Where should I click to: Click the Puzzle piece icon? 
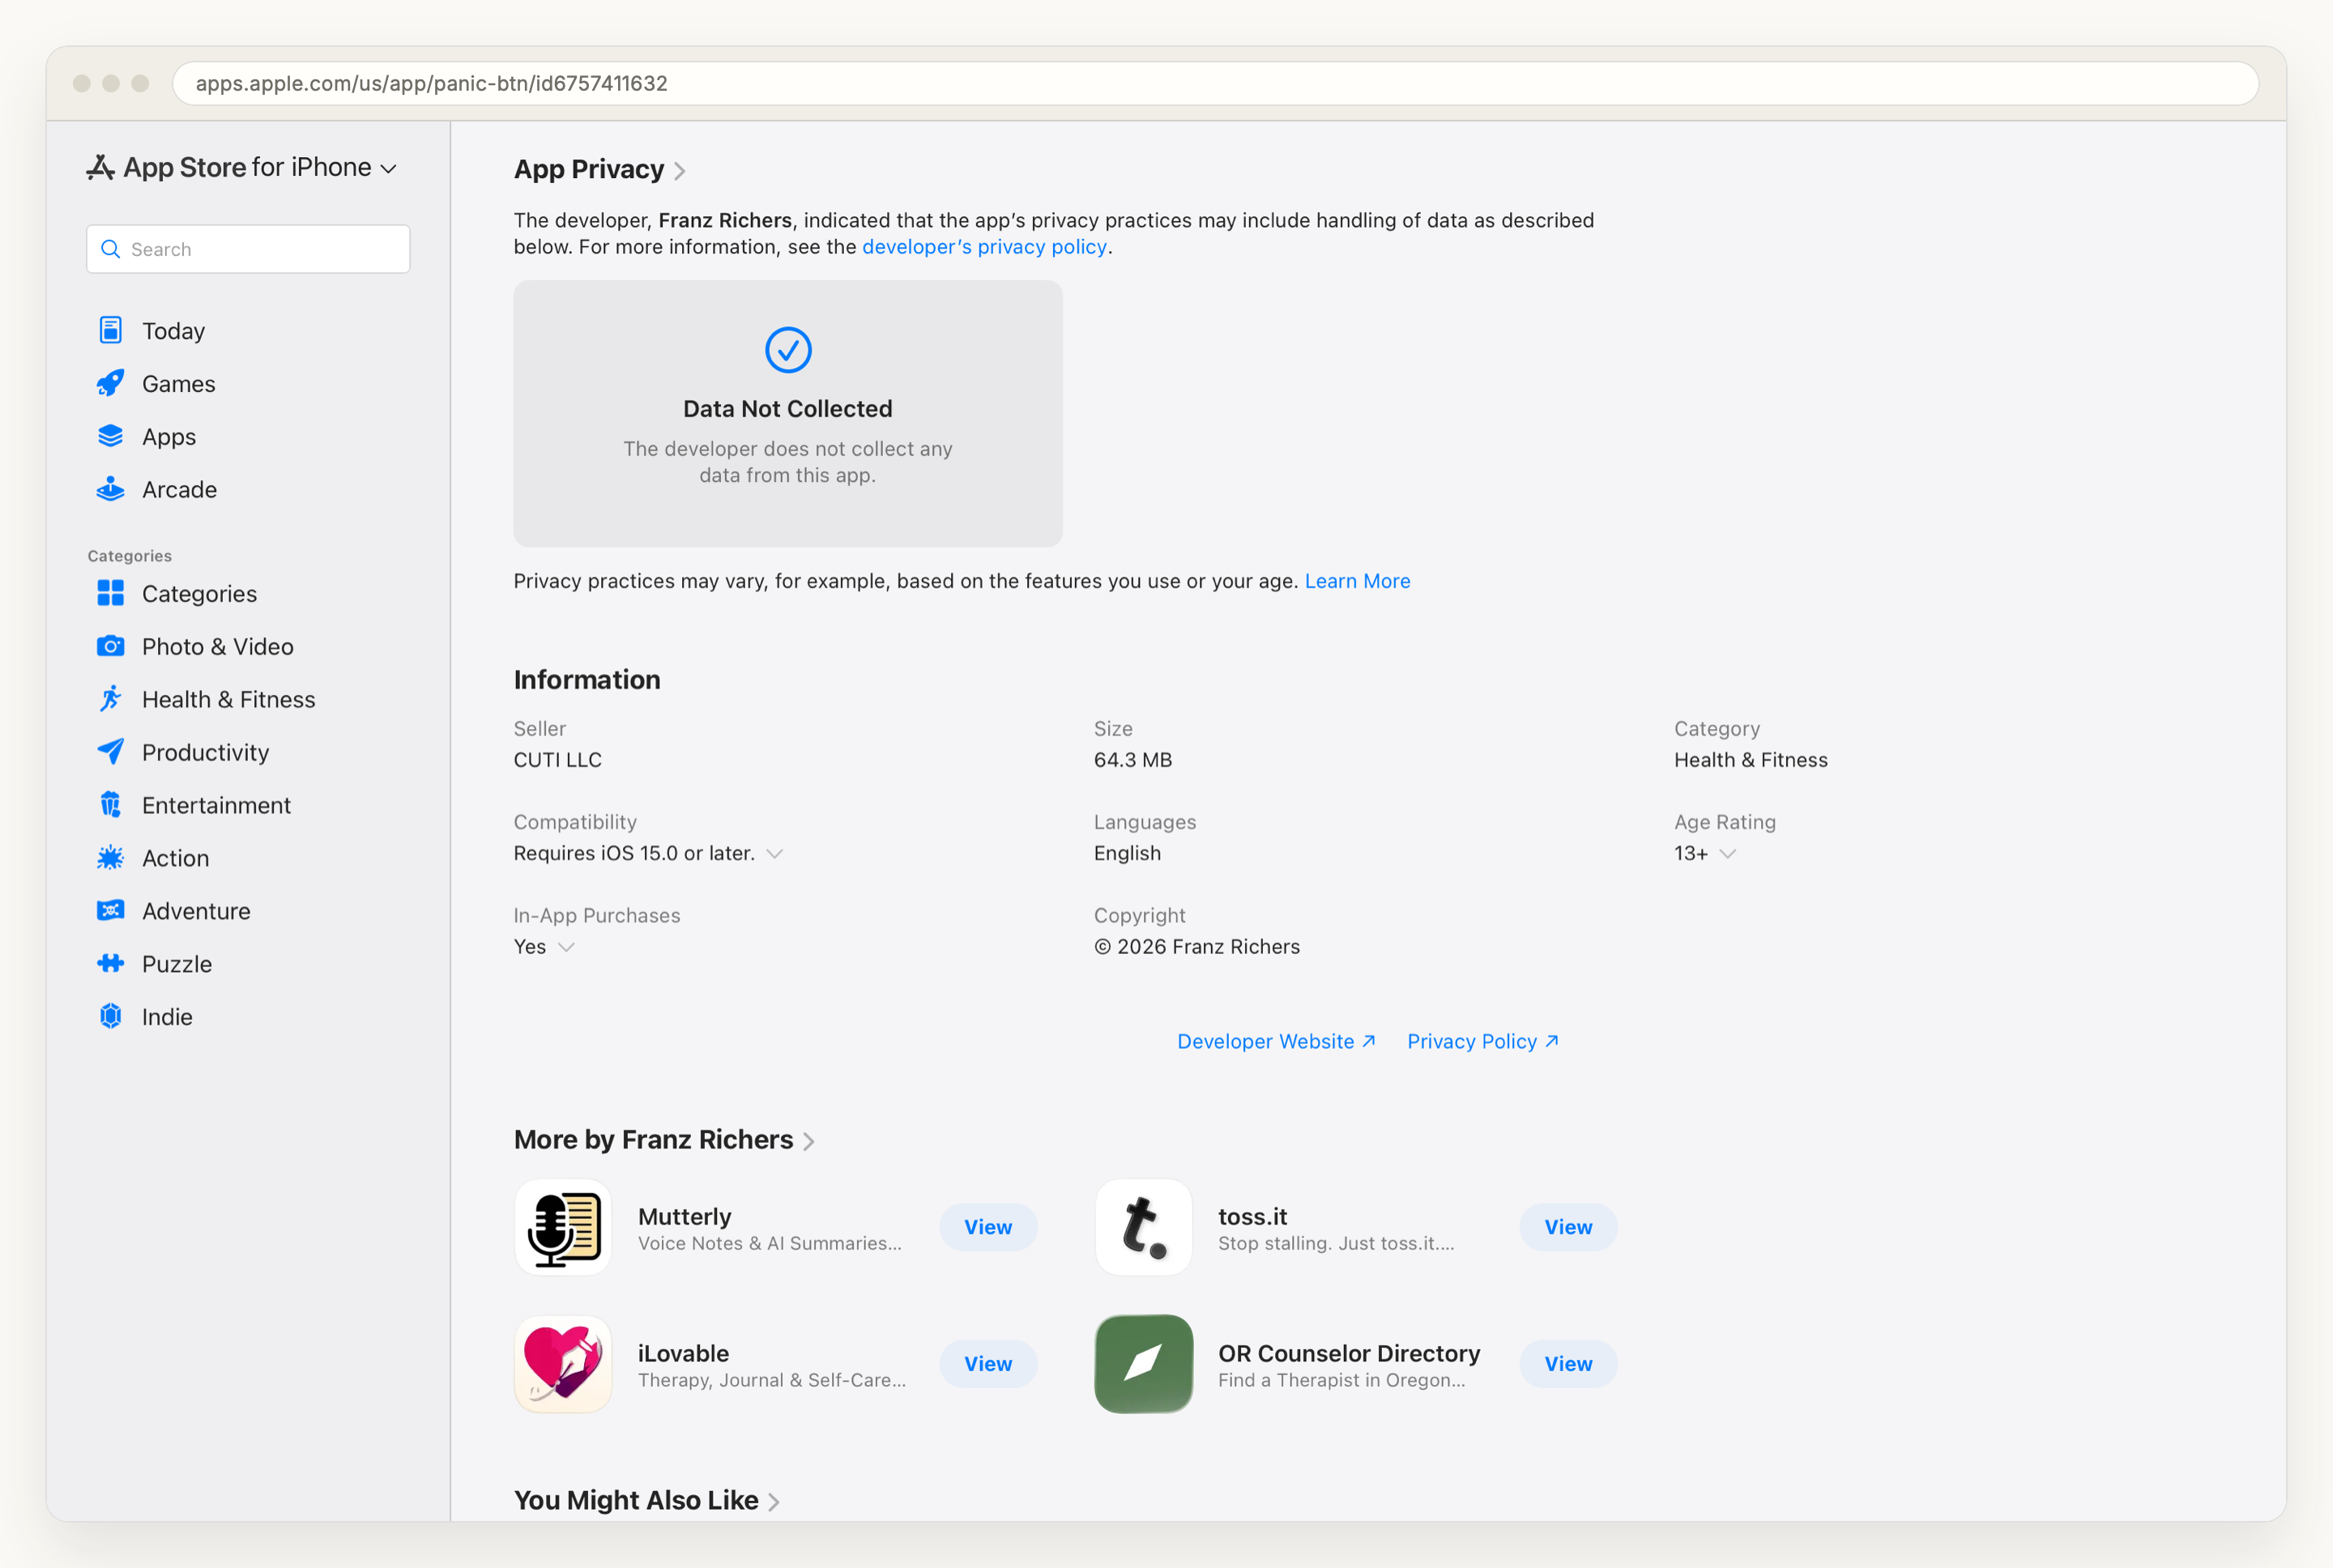tap(110, 964)
